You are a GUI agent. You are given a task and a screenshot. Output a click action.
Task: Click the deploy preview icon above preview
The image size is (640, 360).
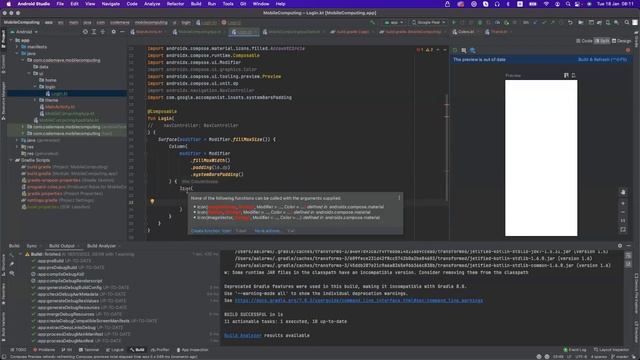(x=573, y=76)
